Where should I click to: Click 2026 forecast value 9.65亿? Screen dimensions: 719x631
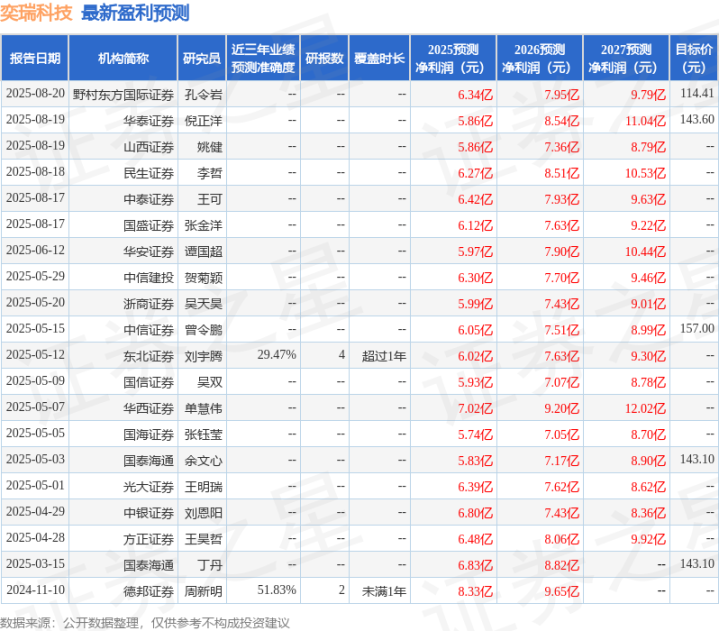coord(562,591)
